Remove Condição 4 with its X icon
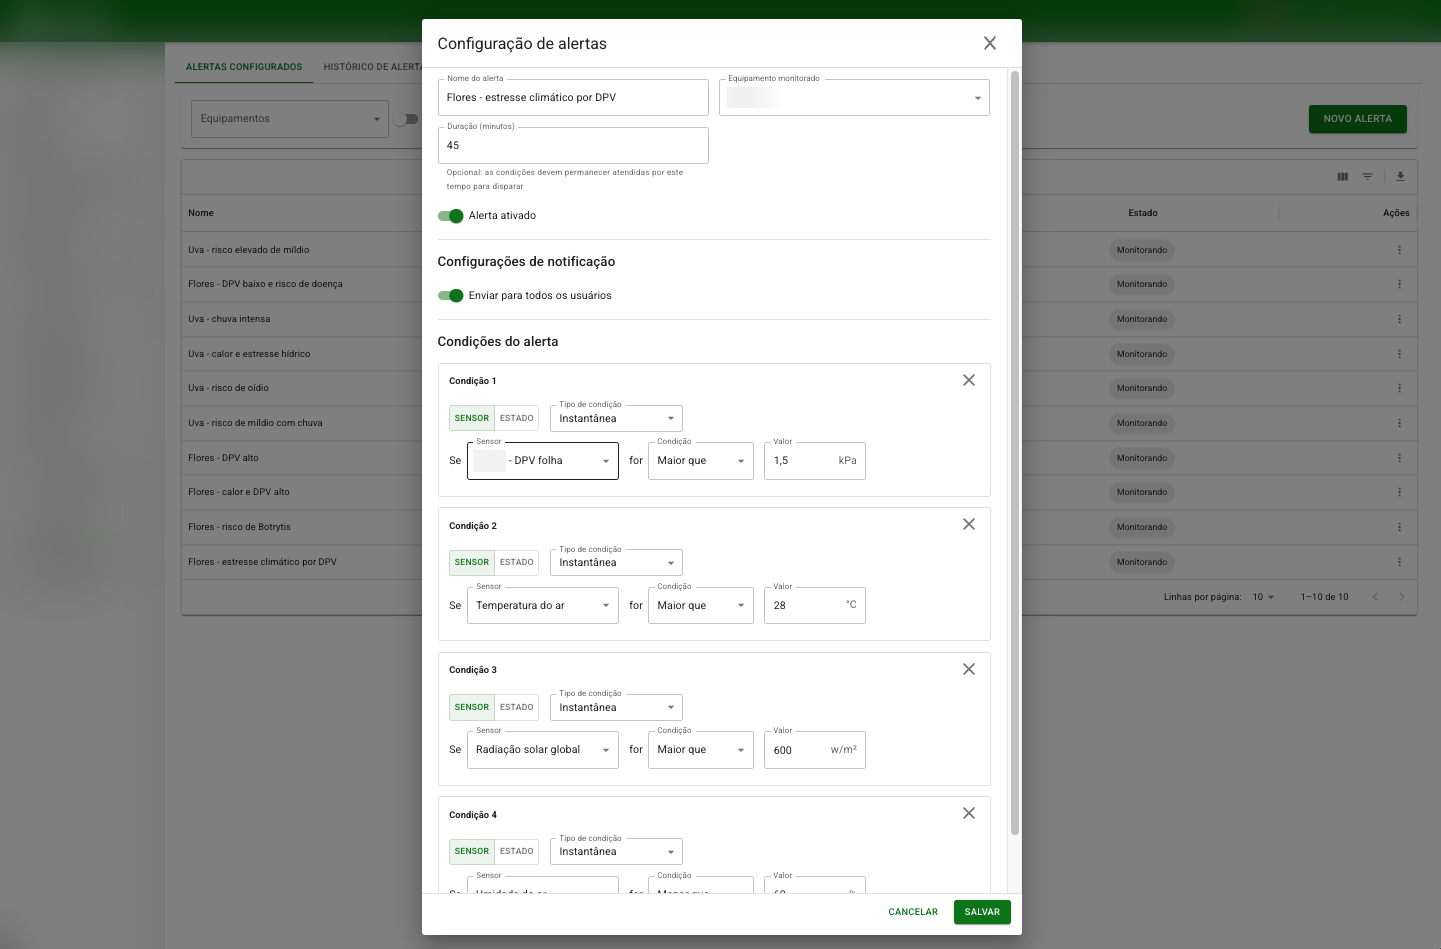Screen dimensions: 1441x949 [969, 813]
